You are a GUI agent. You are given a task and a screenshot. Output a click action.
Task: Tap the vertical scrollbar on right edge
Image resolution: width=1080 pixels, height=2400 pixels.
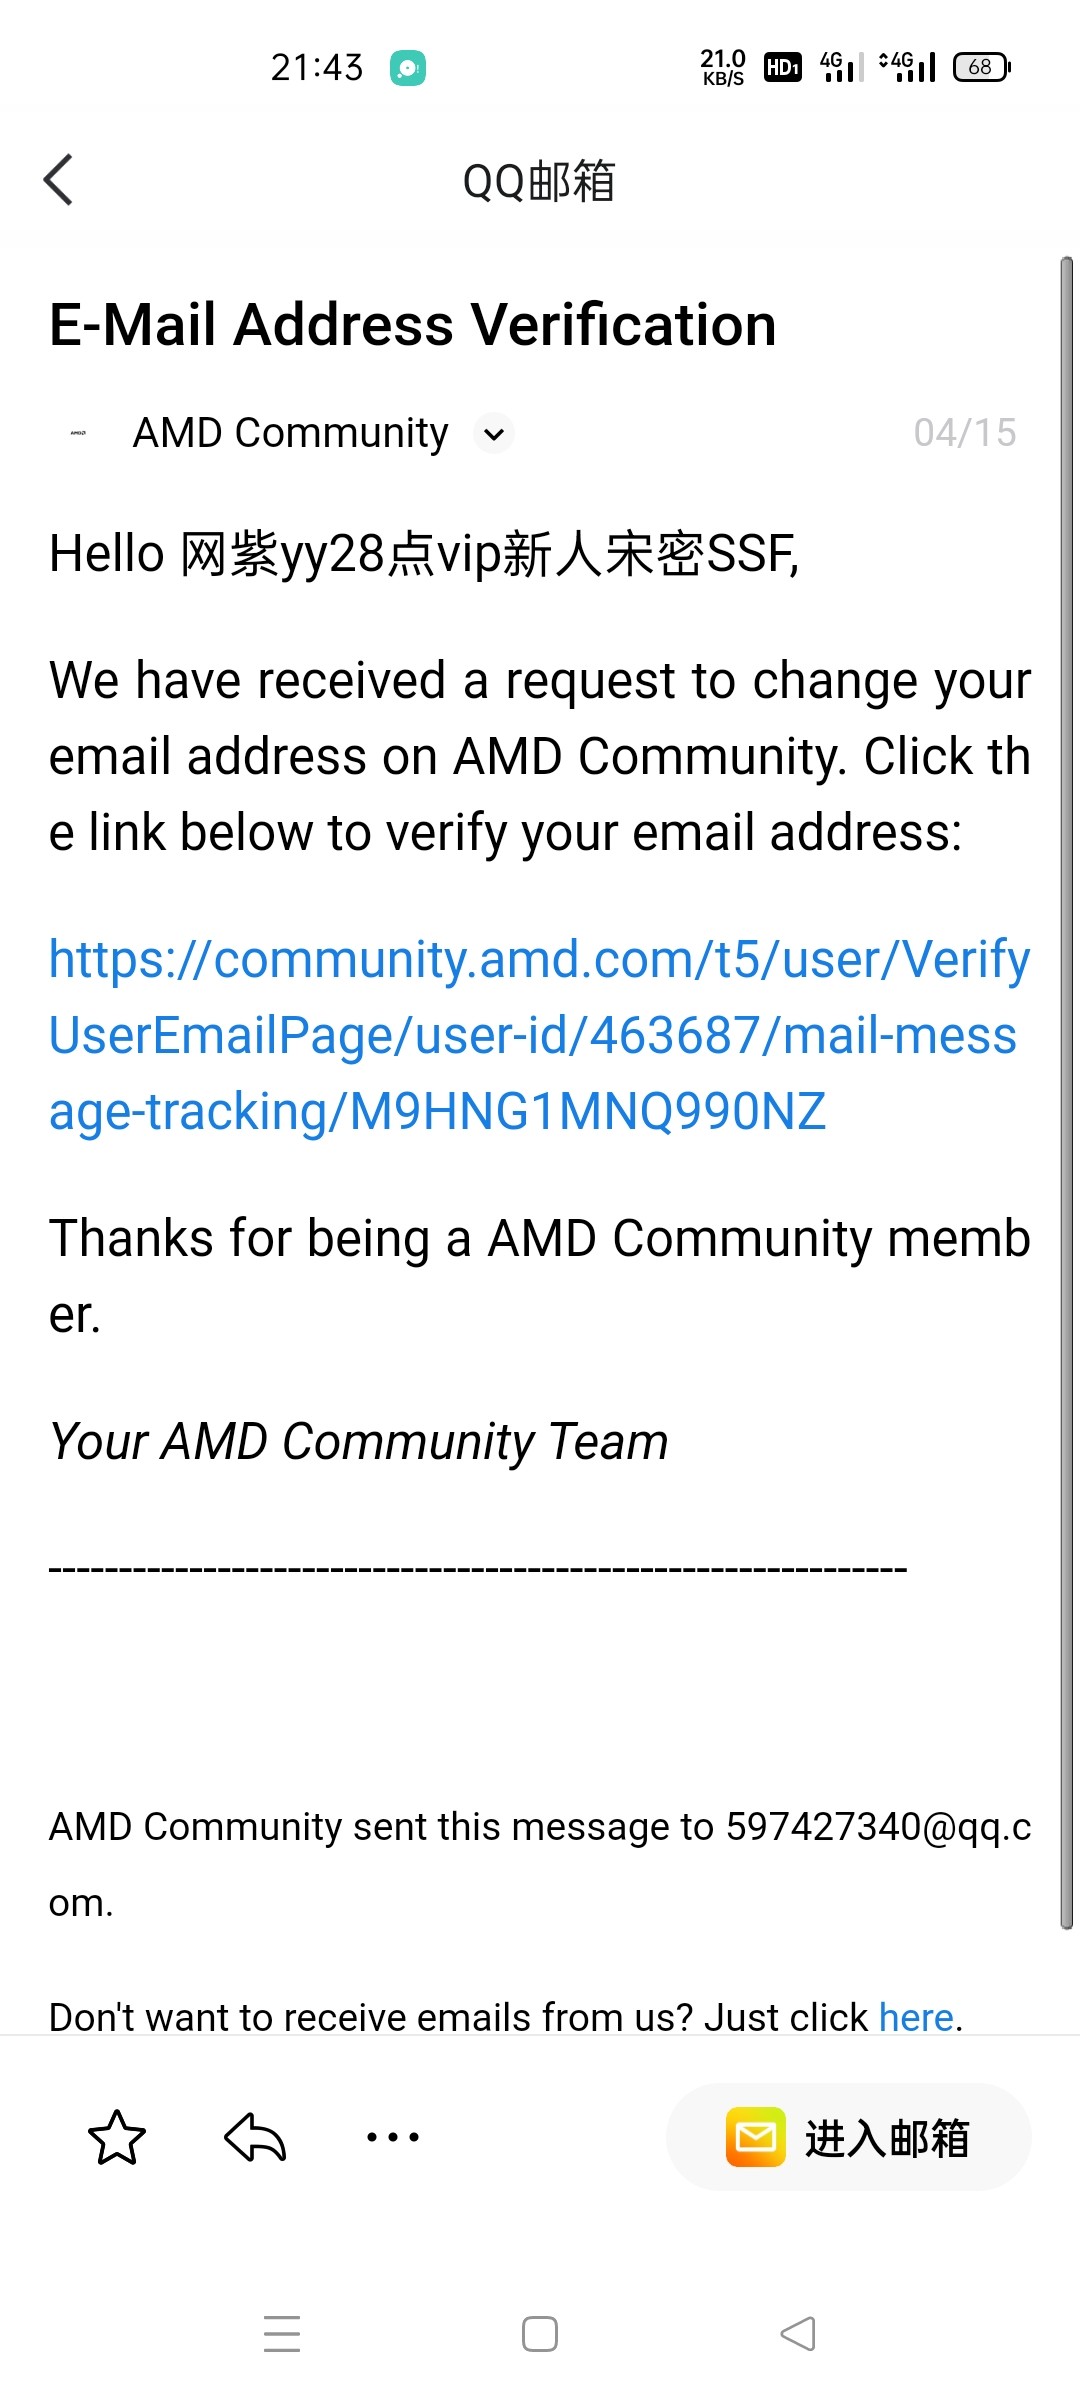click(x=1066, y=1090)
